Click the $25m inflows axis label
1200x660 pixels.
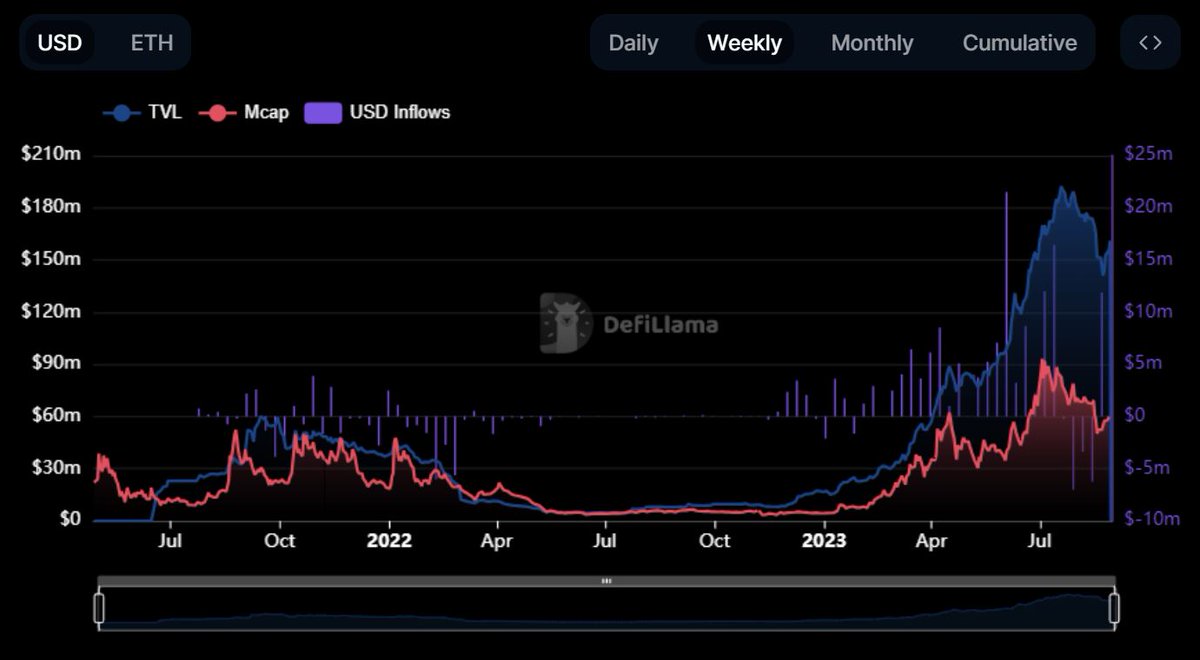pos(1147,155)
